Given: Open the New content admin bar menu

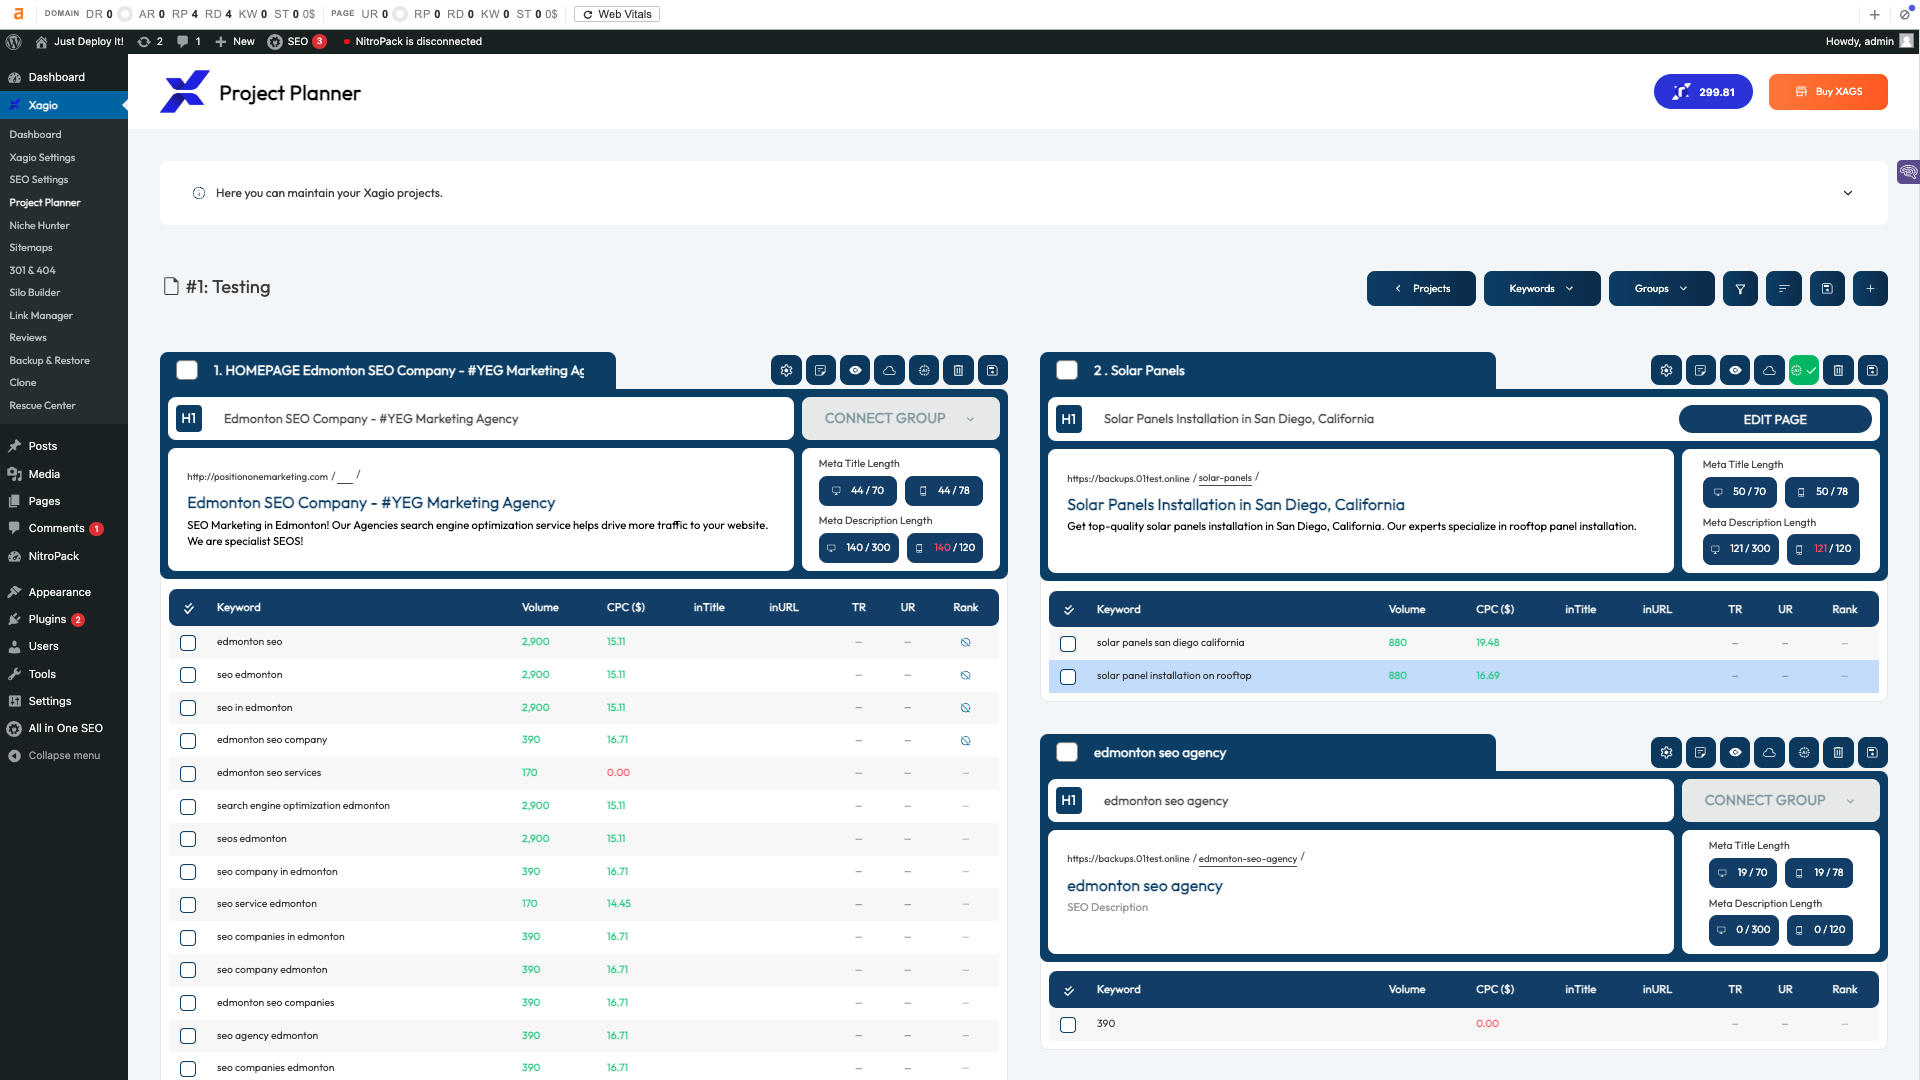Looking at the screenshot, I should (235, 41).
